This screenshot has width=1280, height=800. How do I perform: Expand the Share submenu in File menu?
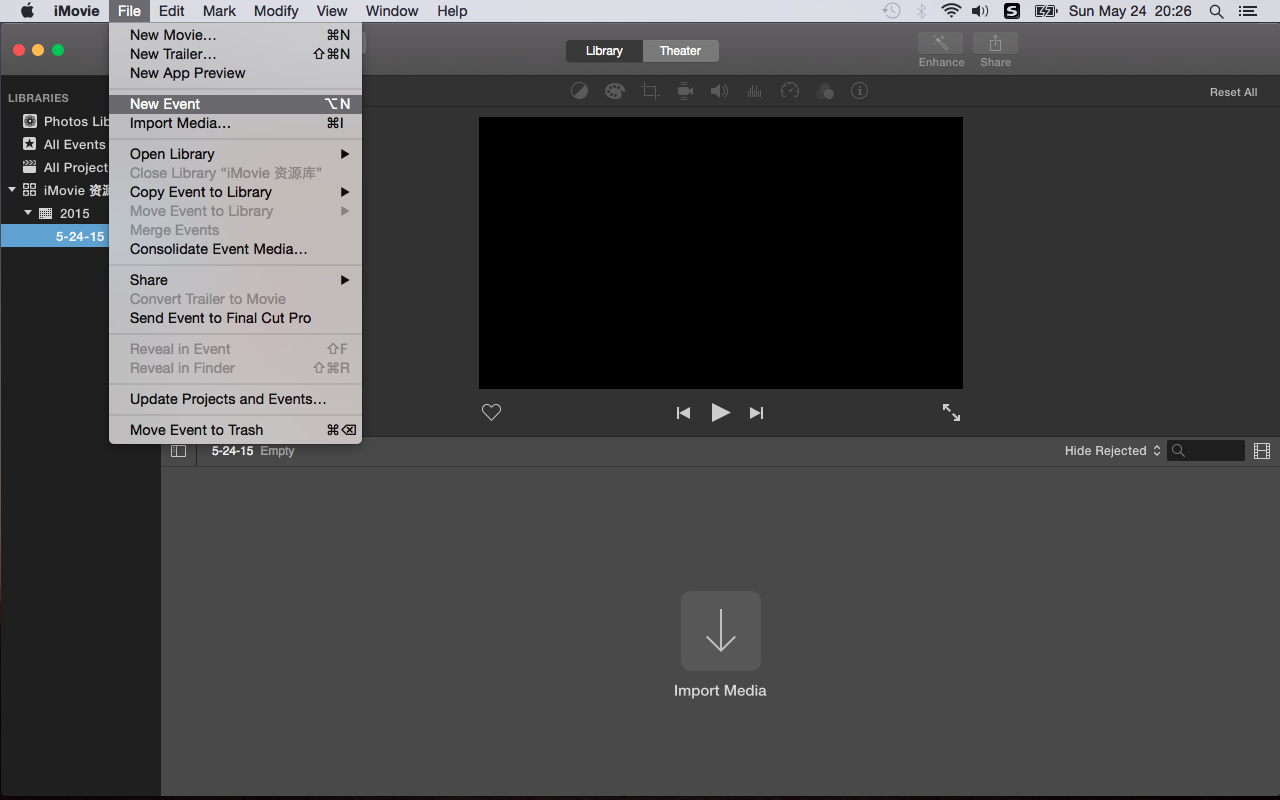(x=235, y=280)
